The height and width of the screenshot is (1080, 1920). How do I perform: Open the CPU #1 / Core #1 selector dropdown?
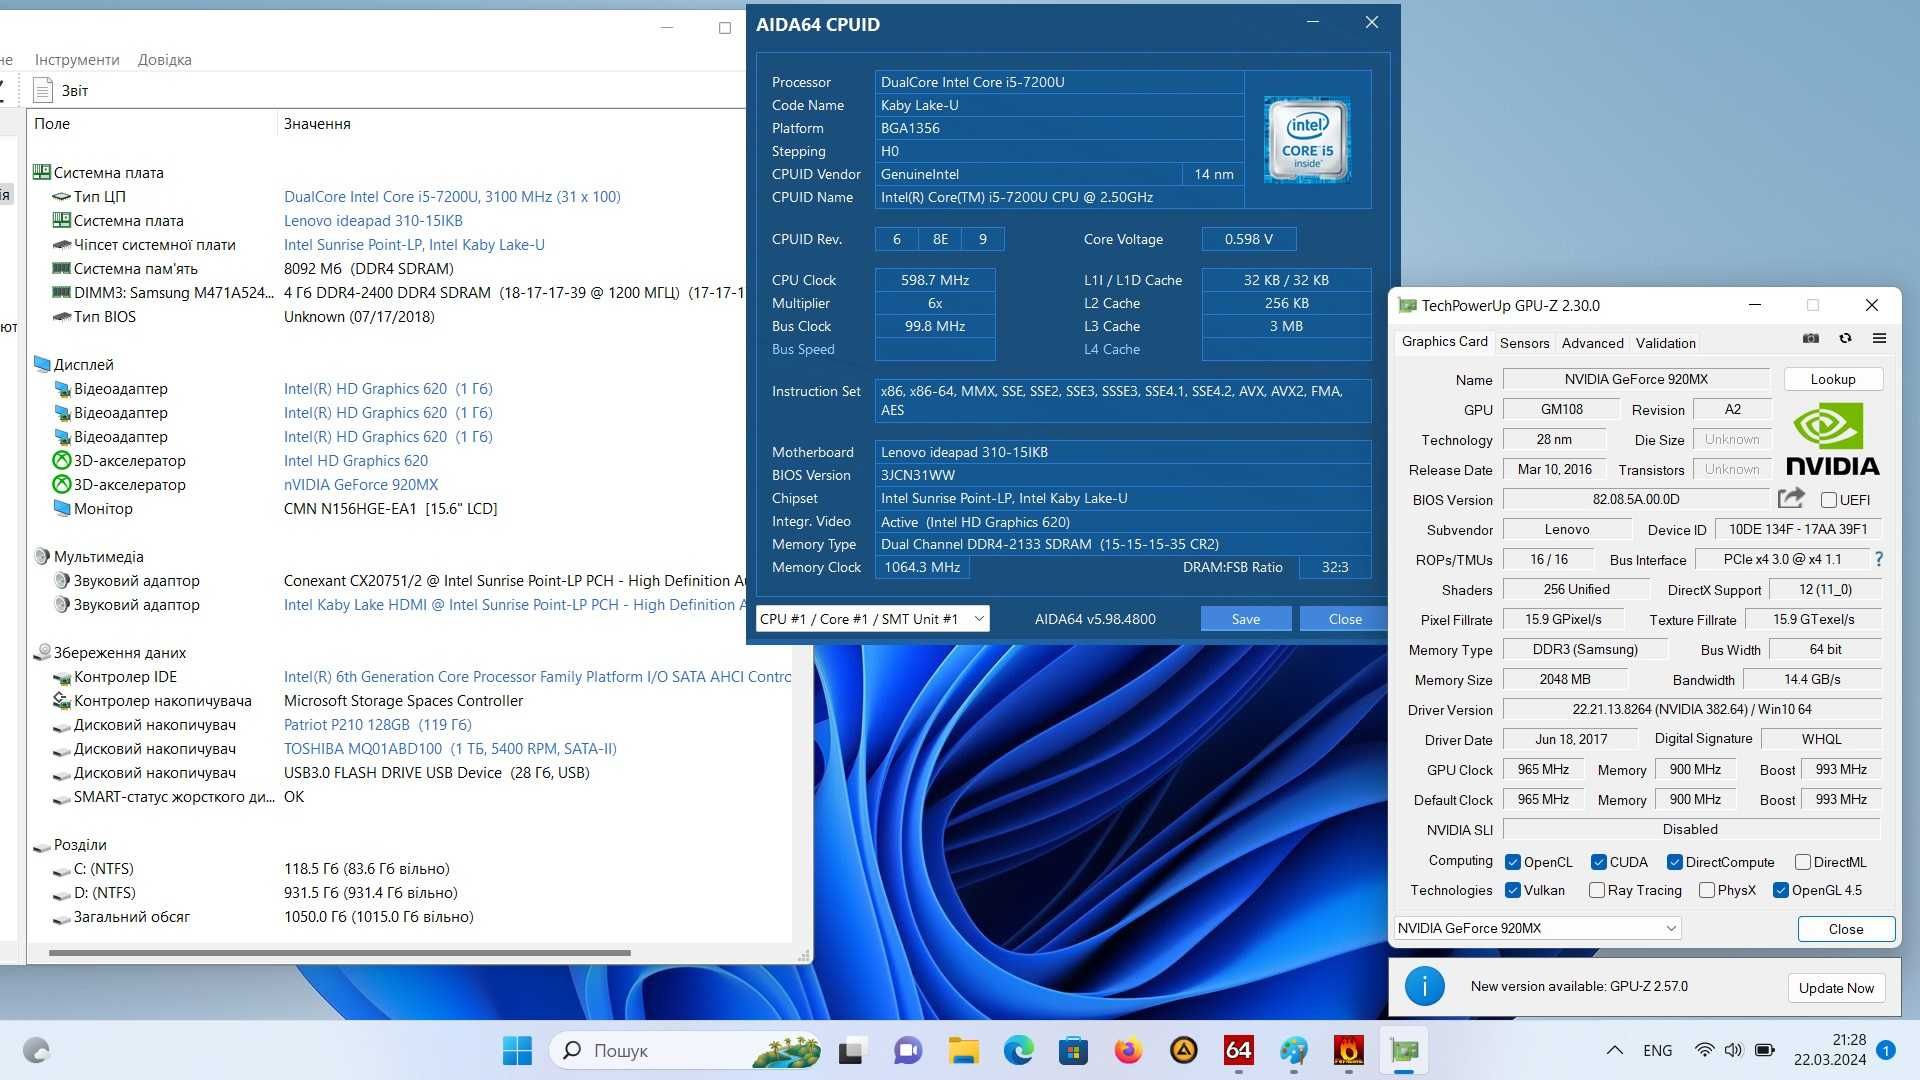click(872, 619)
